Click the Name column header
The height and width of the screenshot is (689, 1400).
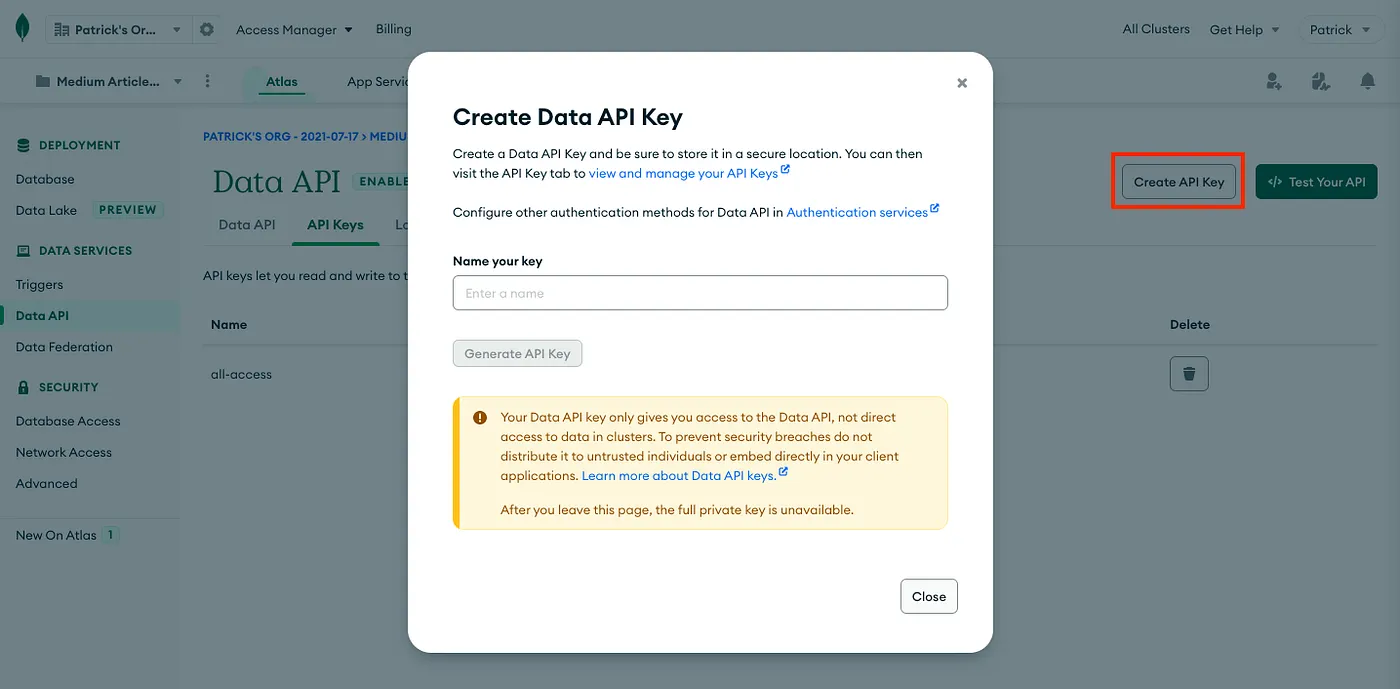(229, 324)
